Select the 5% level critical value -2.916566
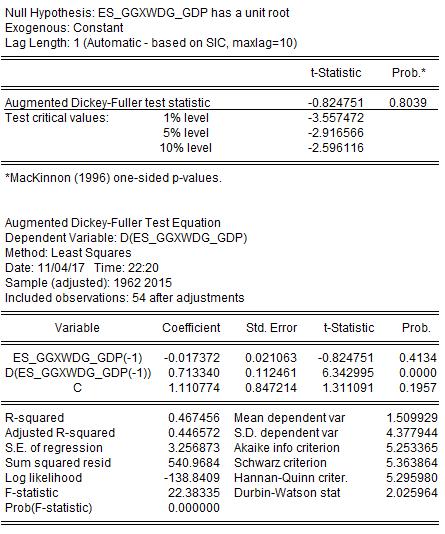The height and width of the screenshot is (534, 445). click(x=336, y=133)
